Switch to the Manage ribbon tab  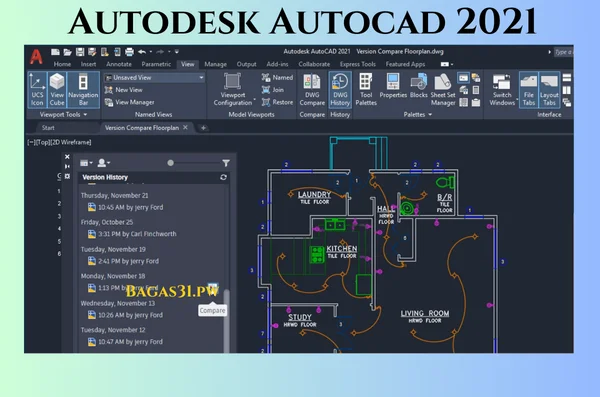[215, 64]
